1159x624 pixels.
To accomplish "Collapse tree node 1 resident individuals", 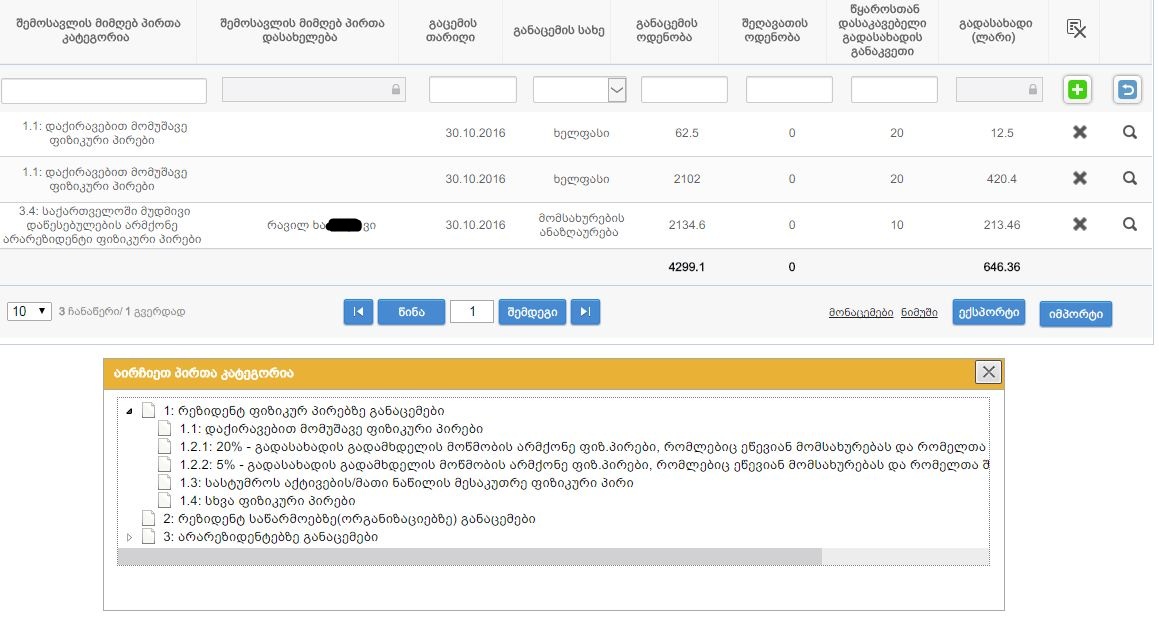I will click(129, 411).
